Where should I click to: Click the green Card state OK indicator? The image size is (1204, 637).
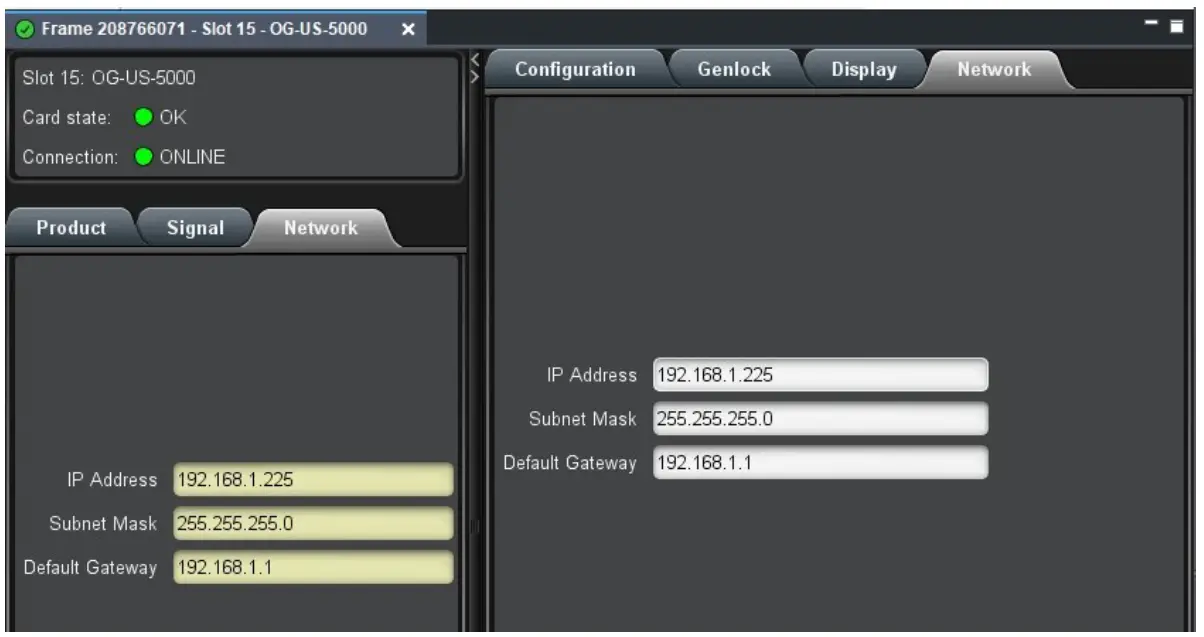142,118
